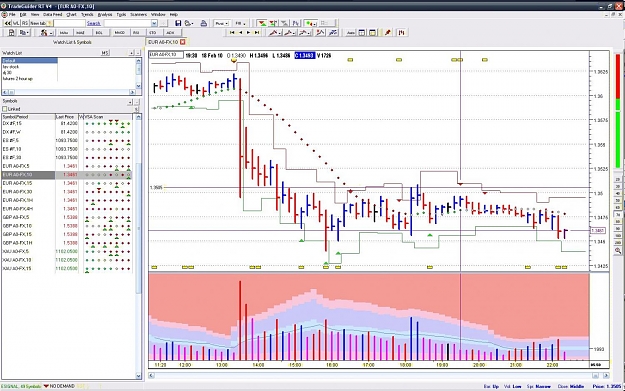Jump to first bar playback icon
This screenshot has height=391, width=625.
[232, 33]
